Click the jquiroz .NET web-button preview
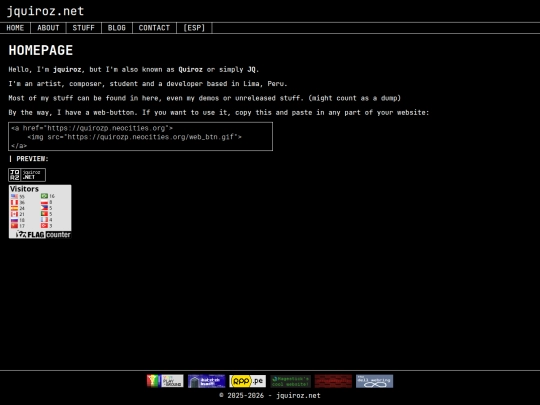 [27, 175]
